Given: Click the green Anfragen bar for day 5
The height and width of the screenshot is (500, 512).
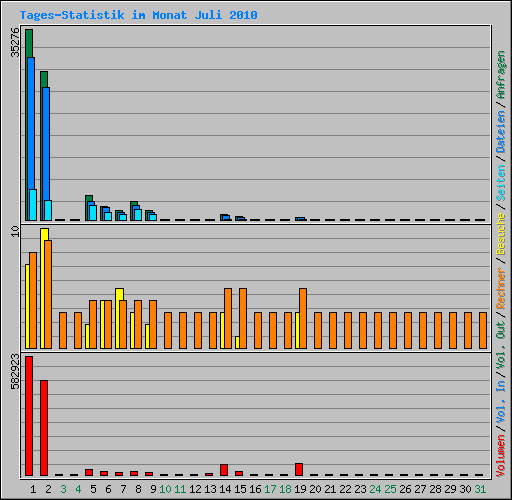Looking at the screenshot, I should pos(89,198).
